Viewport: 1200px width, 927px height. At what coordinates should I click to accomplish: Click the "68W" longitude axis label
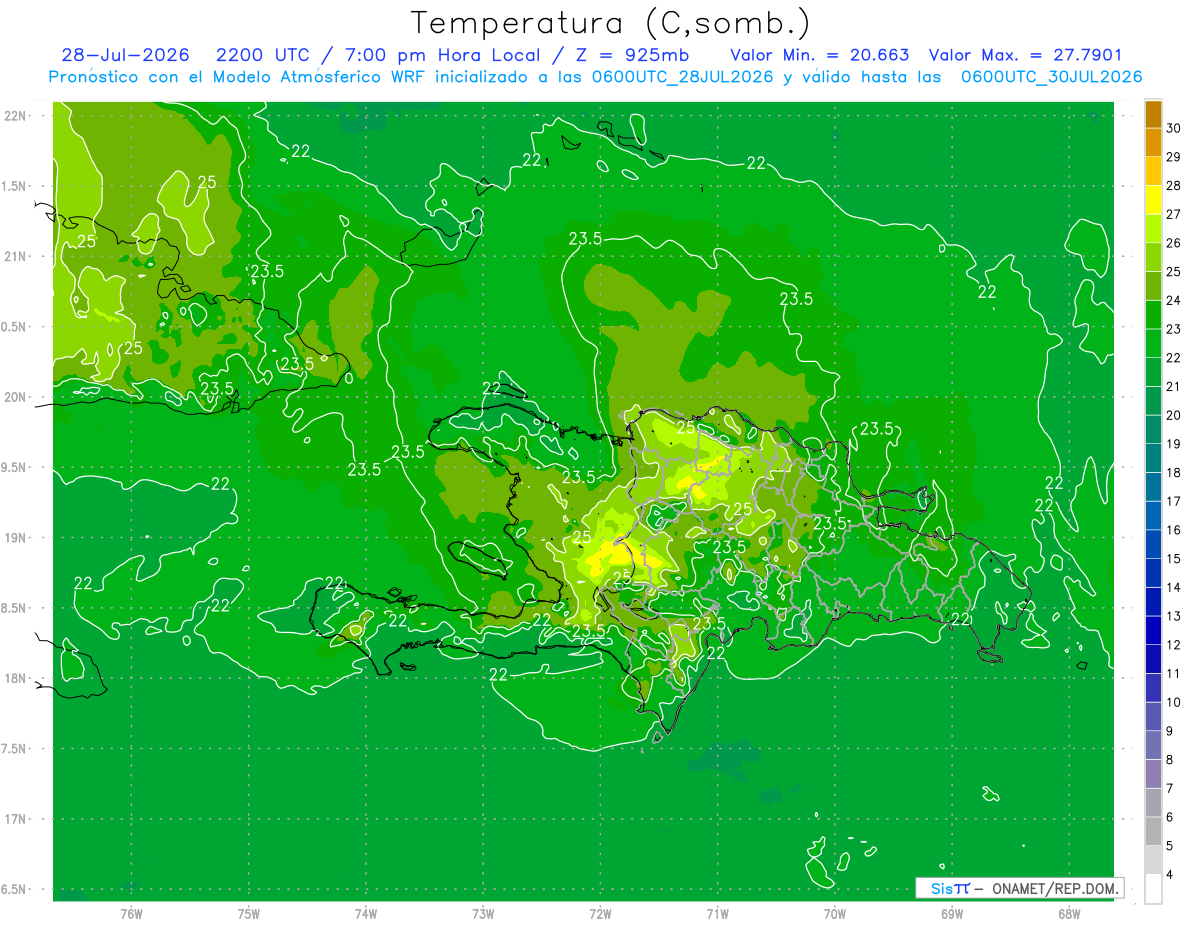[1068, 914]
